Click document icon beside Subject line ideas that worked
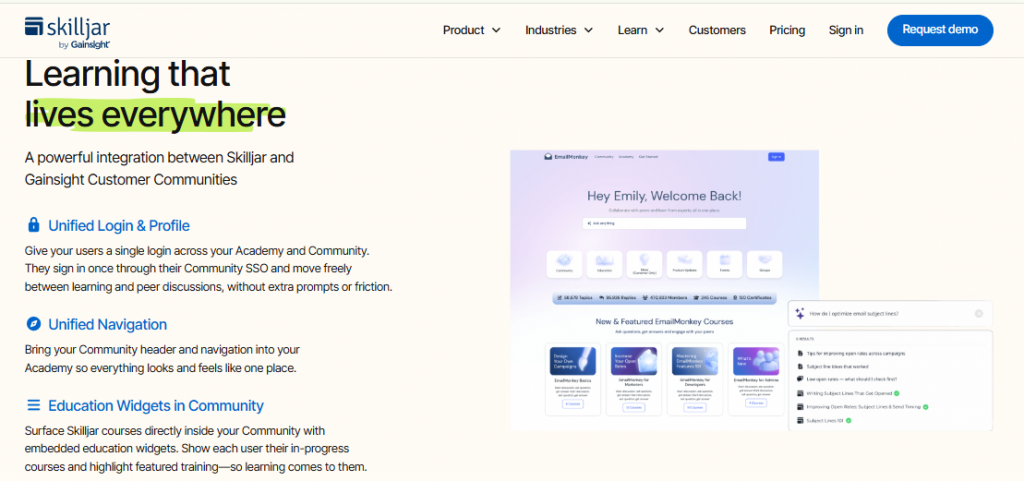Viewport: 1024px width, 481px height. point(801,366)
